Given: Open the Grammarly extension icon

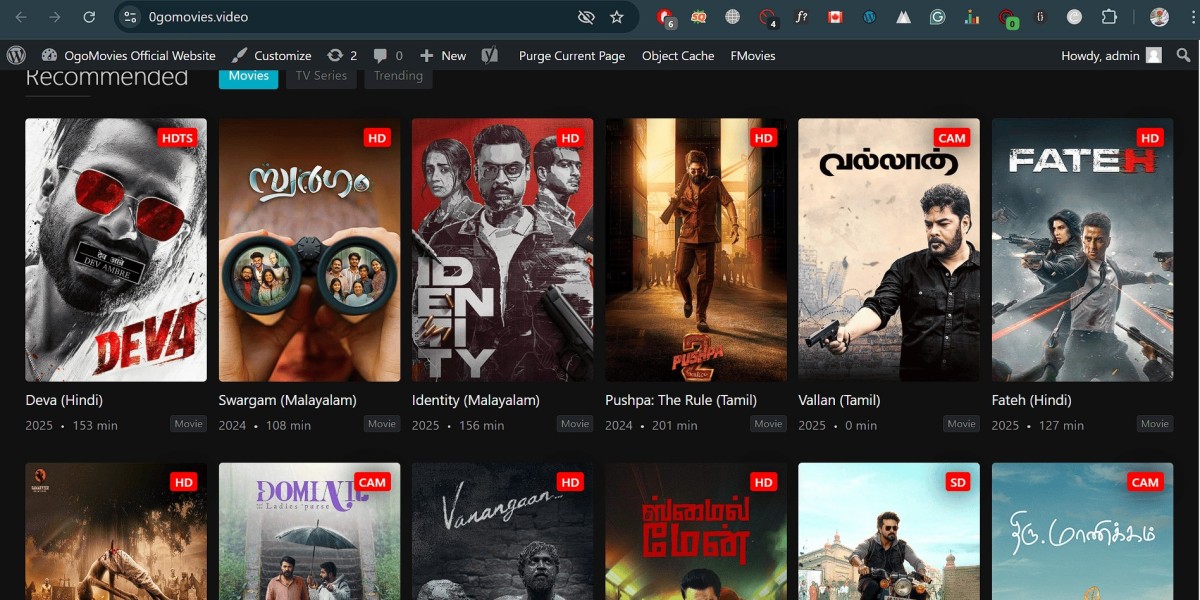Looking at the screenshot, I should [x=937, y=17].
